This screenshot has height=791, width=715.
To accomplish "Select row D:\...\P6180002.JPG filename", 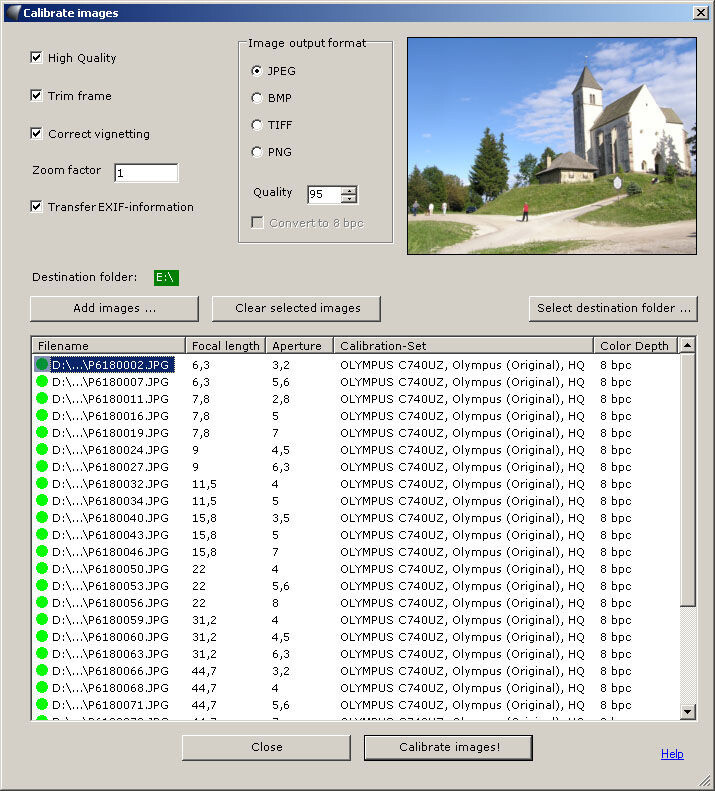I will (113, 364).
